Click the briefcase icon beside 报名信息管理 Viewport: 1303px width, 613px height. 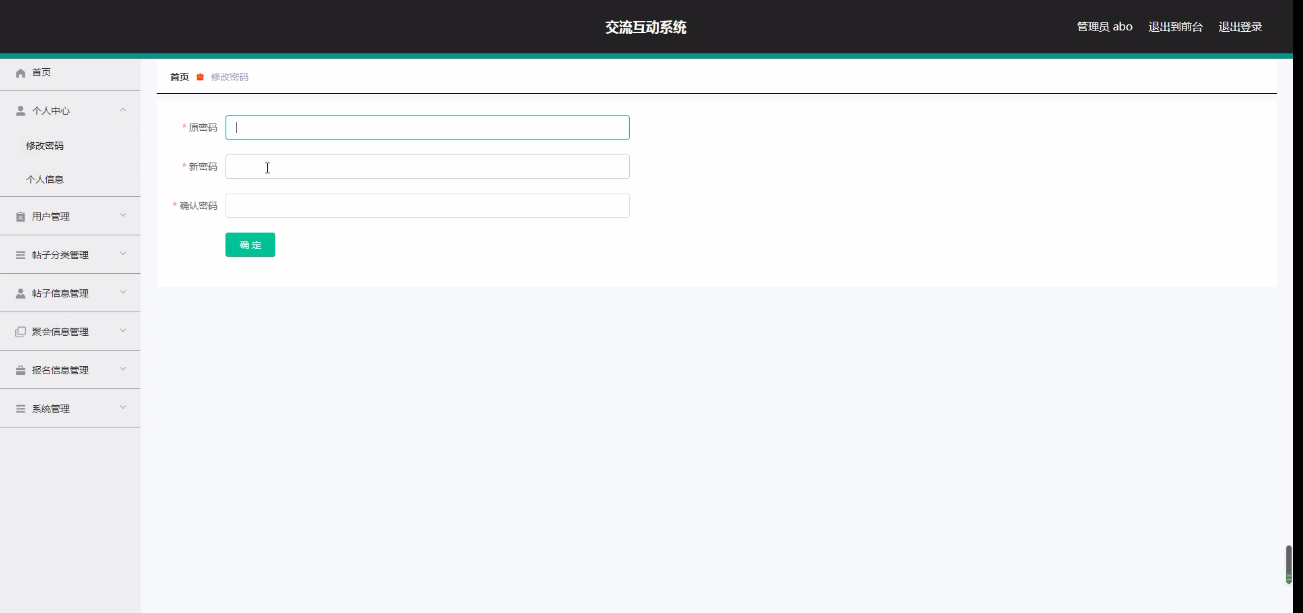(20, 371)
